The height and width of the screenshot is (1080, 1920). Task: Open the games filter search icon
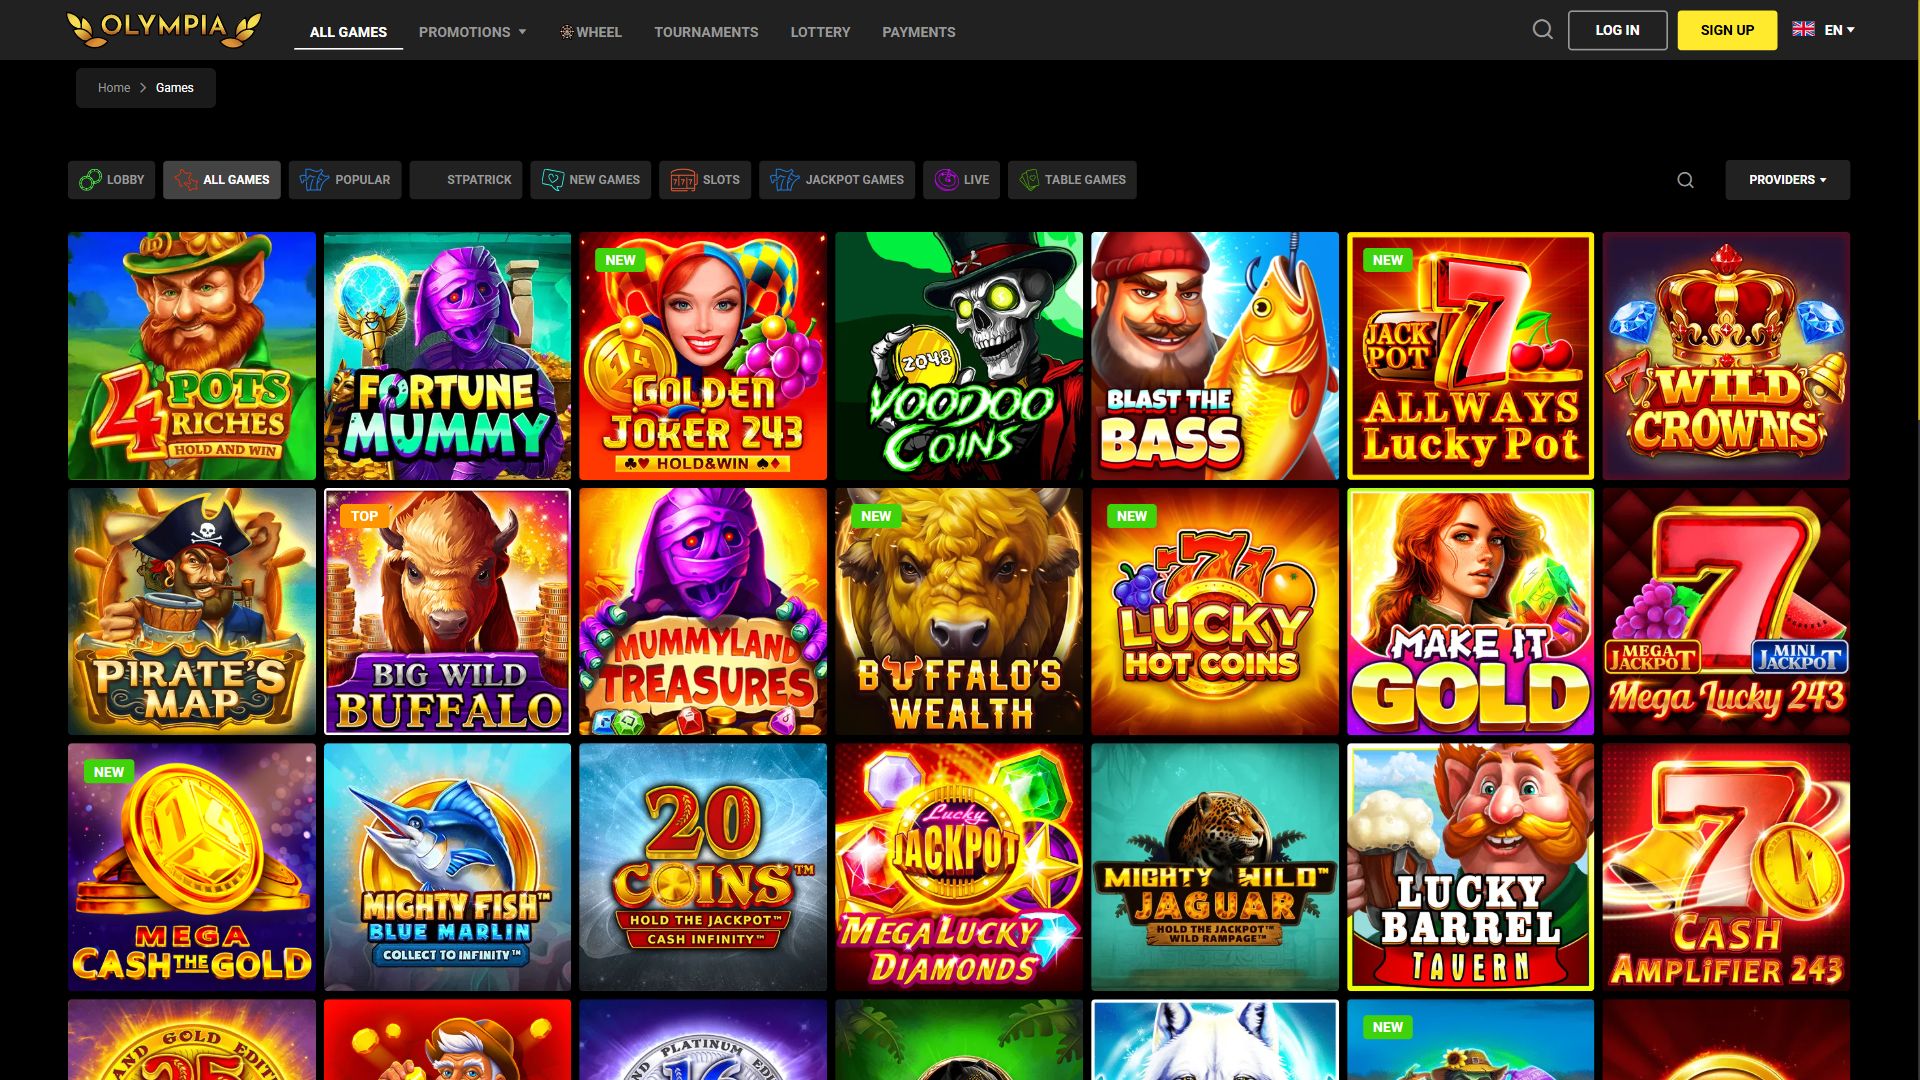(1685, 180)
